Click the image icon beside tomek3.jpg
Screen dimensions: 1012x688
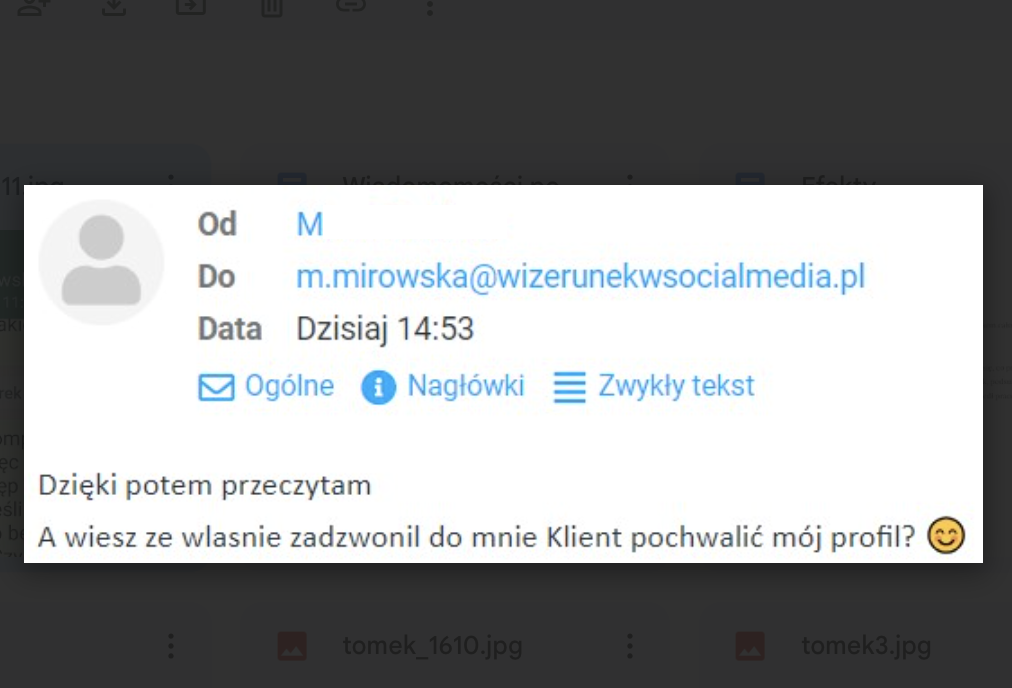[750, 645]
